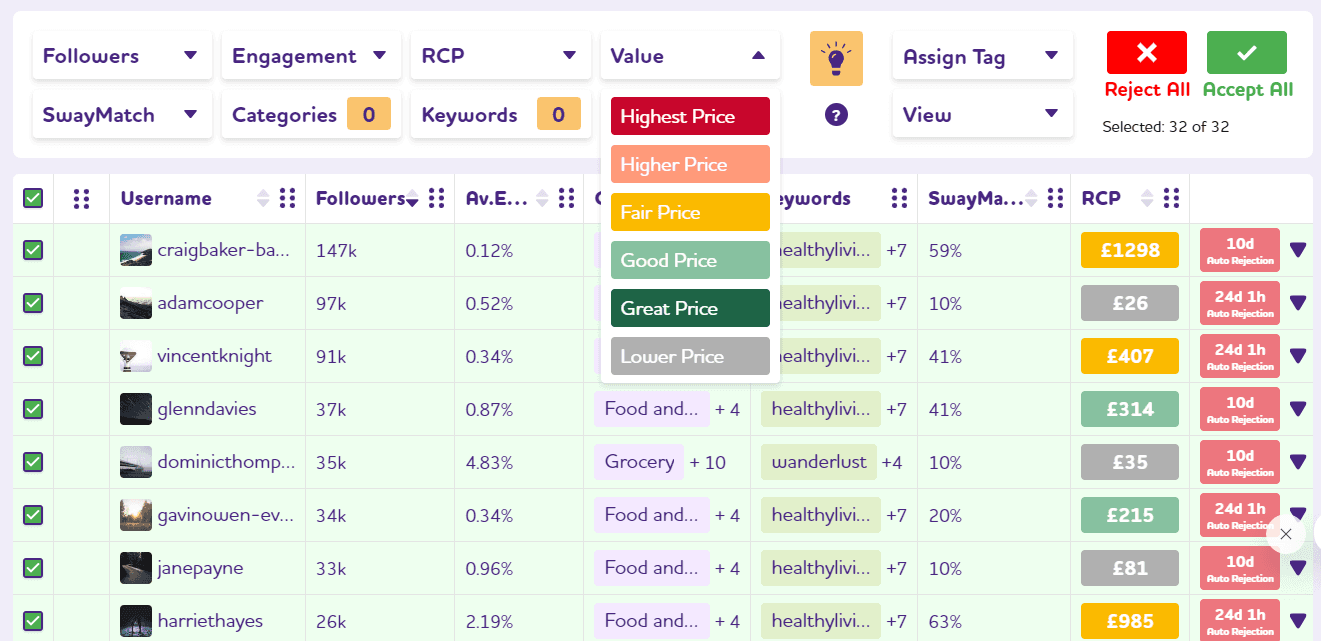Uncheck the craigbaker-ba... row checkbox
Screen dimensions: 1321x641
(33, 250)
